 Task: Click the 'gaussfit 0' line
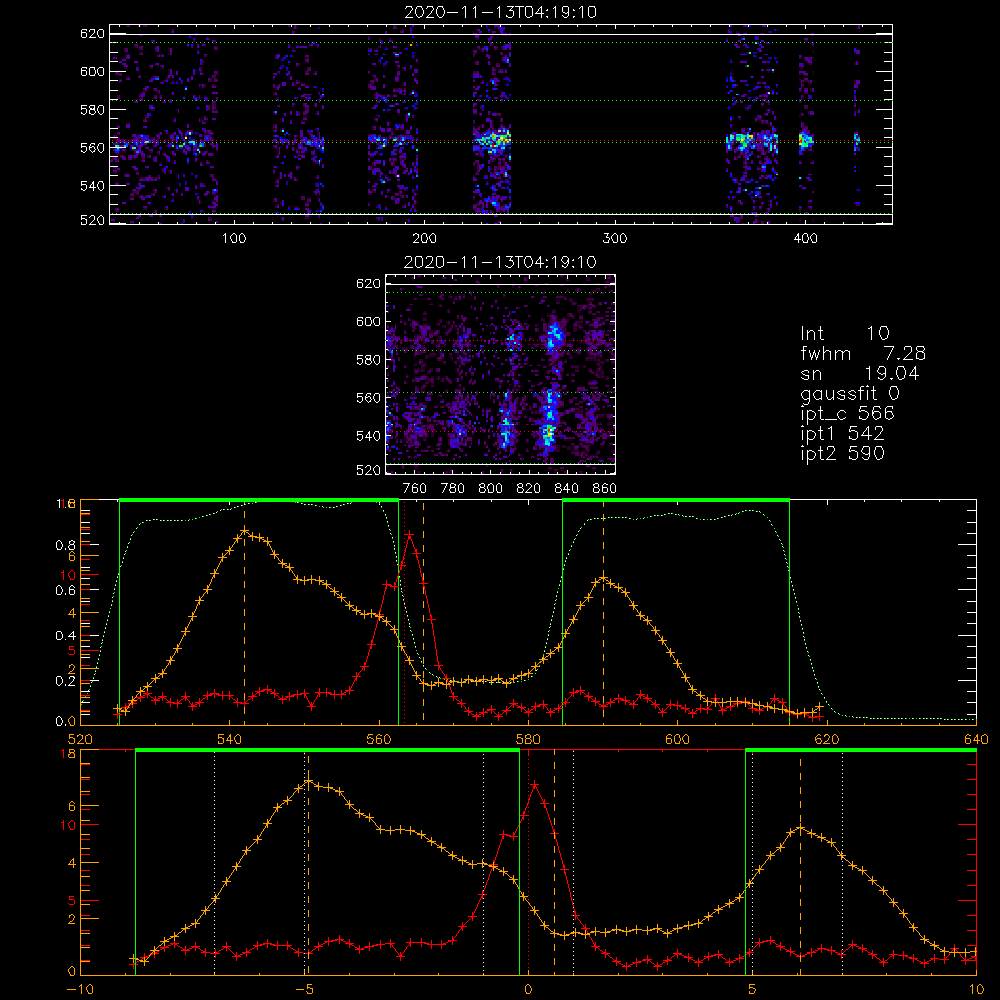pos(850,394)
